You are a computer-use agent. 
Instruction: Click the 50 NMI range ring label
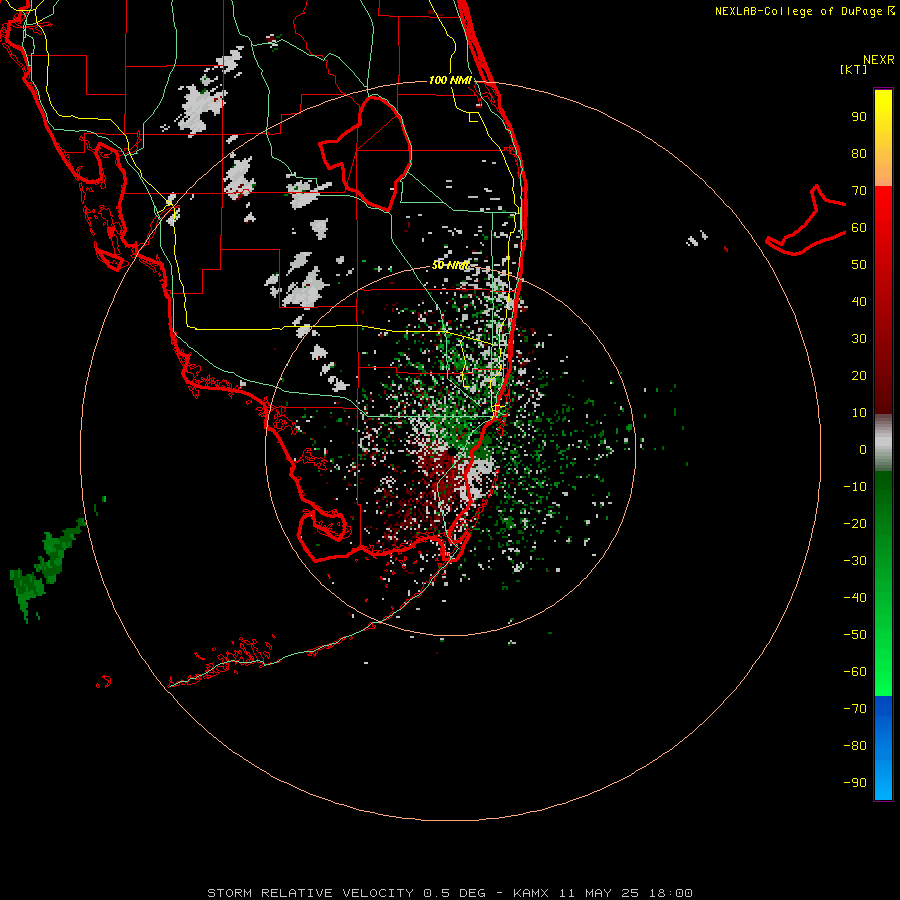click(450, 265)
